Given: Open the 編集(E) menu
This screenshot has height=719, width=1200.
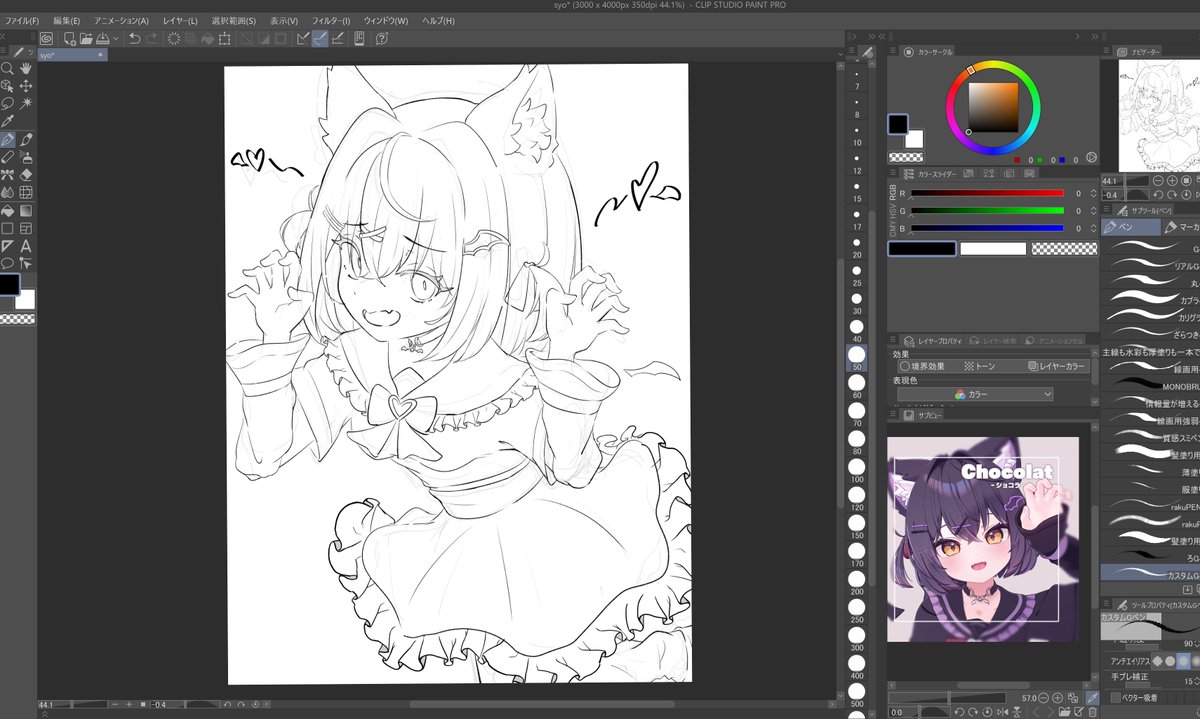Looking at the screenshot, I should click(66, 21).
